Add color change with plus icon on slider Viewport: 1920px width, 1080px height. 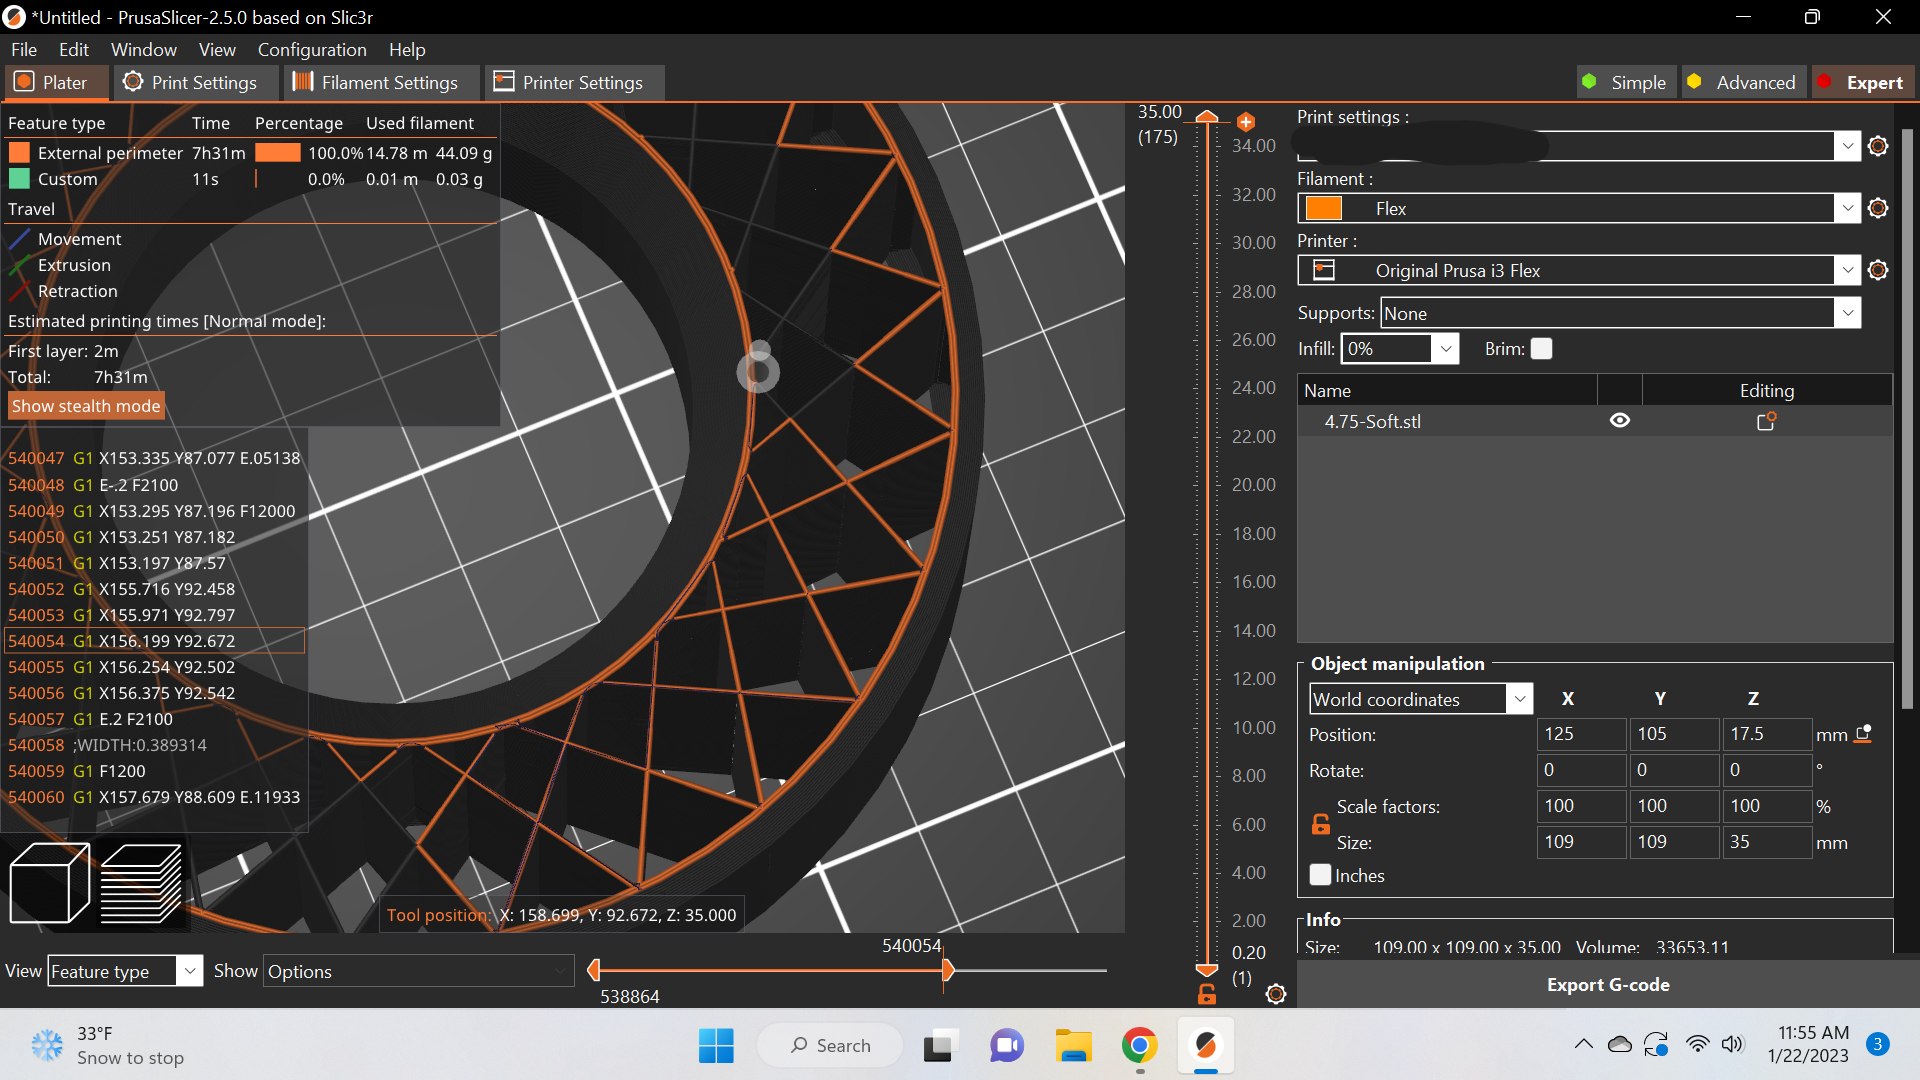click(1246, 121)
